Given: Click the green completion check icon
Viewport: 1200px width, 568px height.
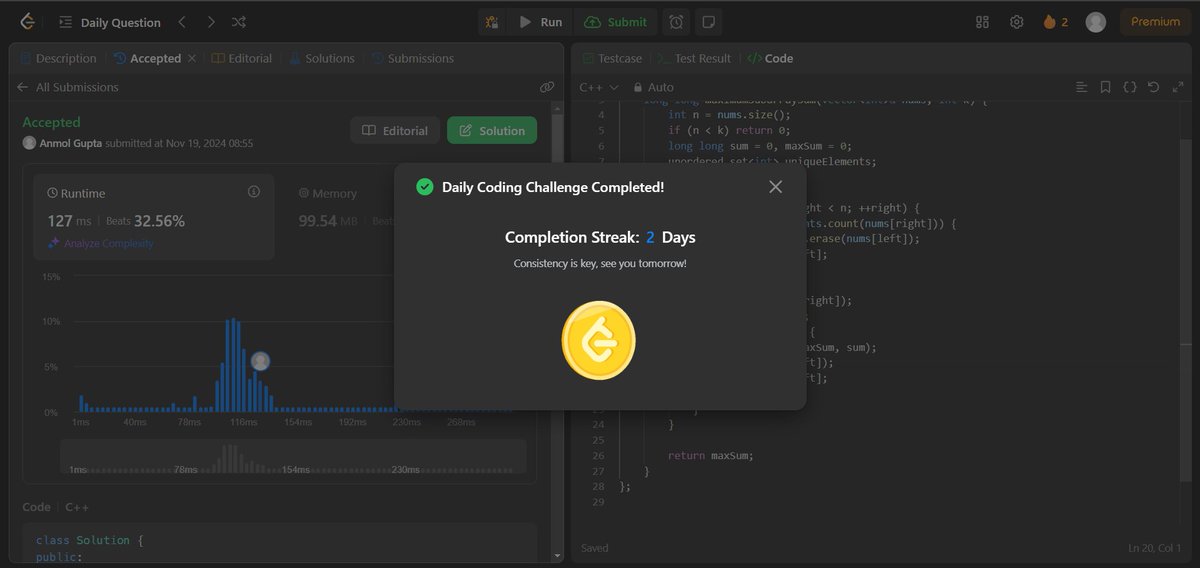Looking at the screenshot, I should pos(424,187).
